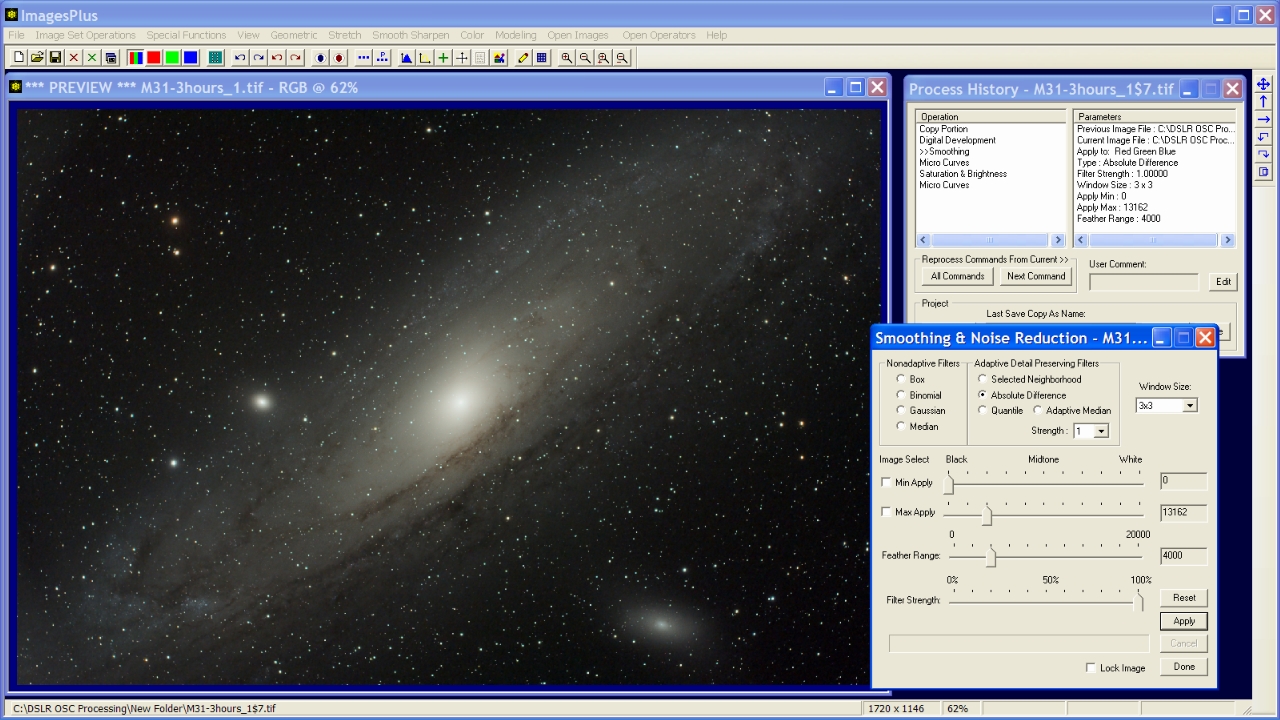This screenshot has height=720, width=1280.
Task: Select the red channel display icon
Action: [x=153, y=58]
